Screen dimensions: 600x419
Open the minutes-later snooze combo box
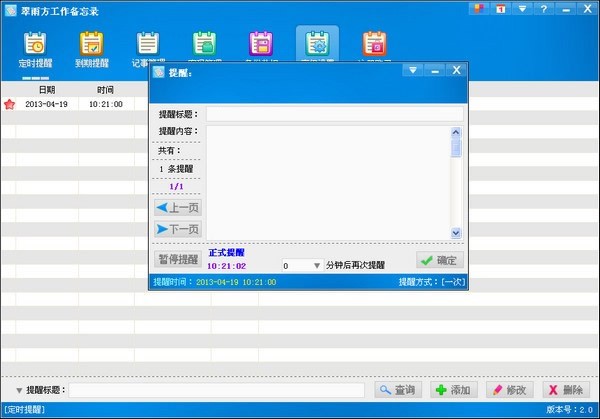click(x=302, y=266)
